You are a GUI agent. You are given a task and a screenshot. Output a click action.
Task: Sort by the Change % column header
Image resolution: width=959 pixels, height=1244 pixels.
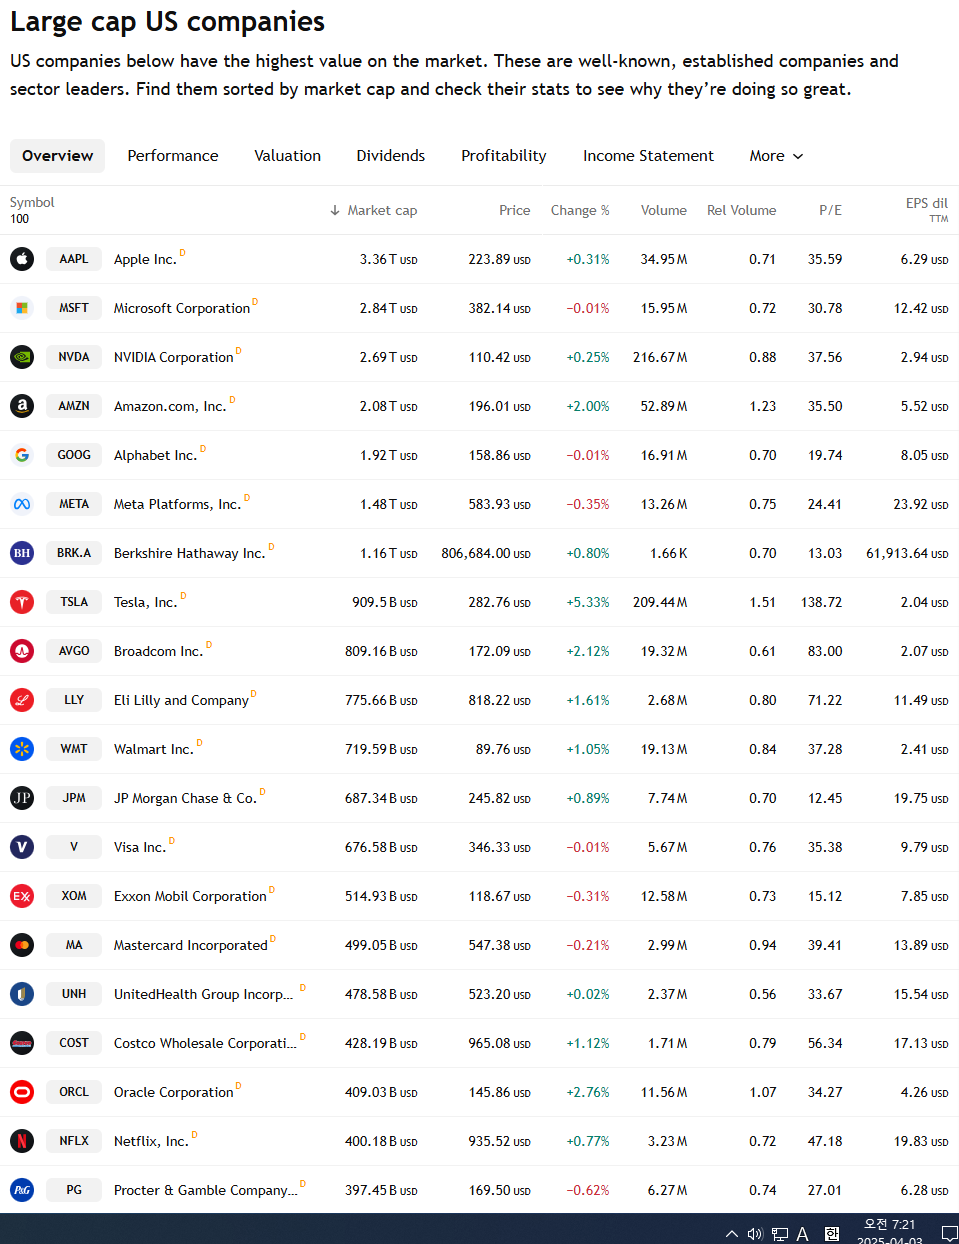(580, 210)
